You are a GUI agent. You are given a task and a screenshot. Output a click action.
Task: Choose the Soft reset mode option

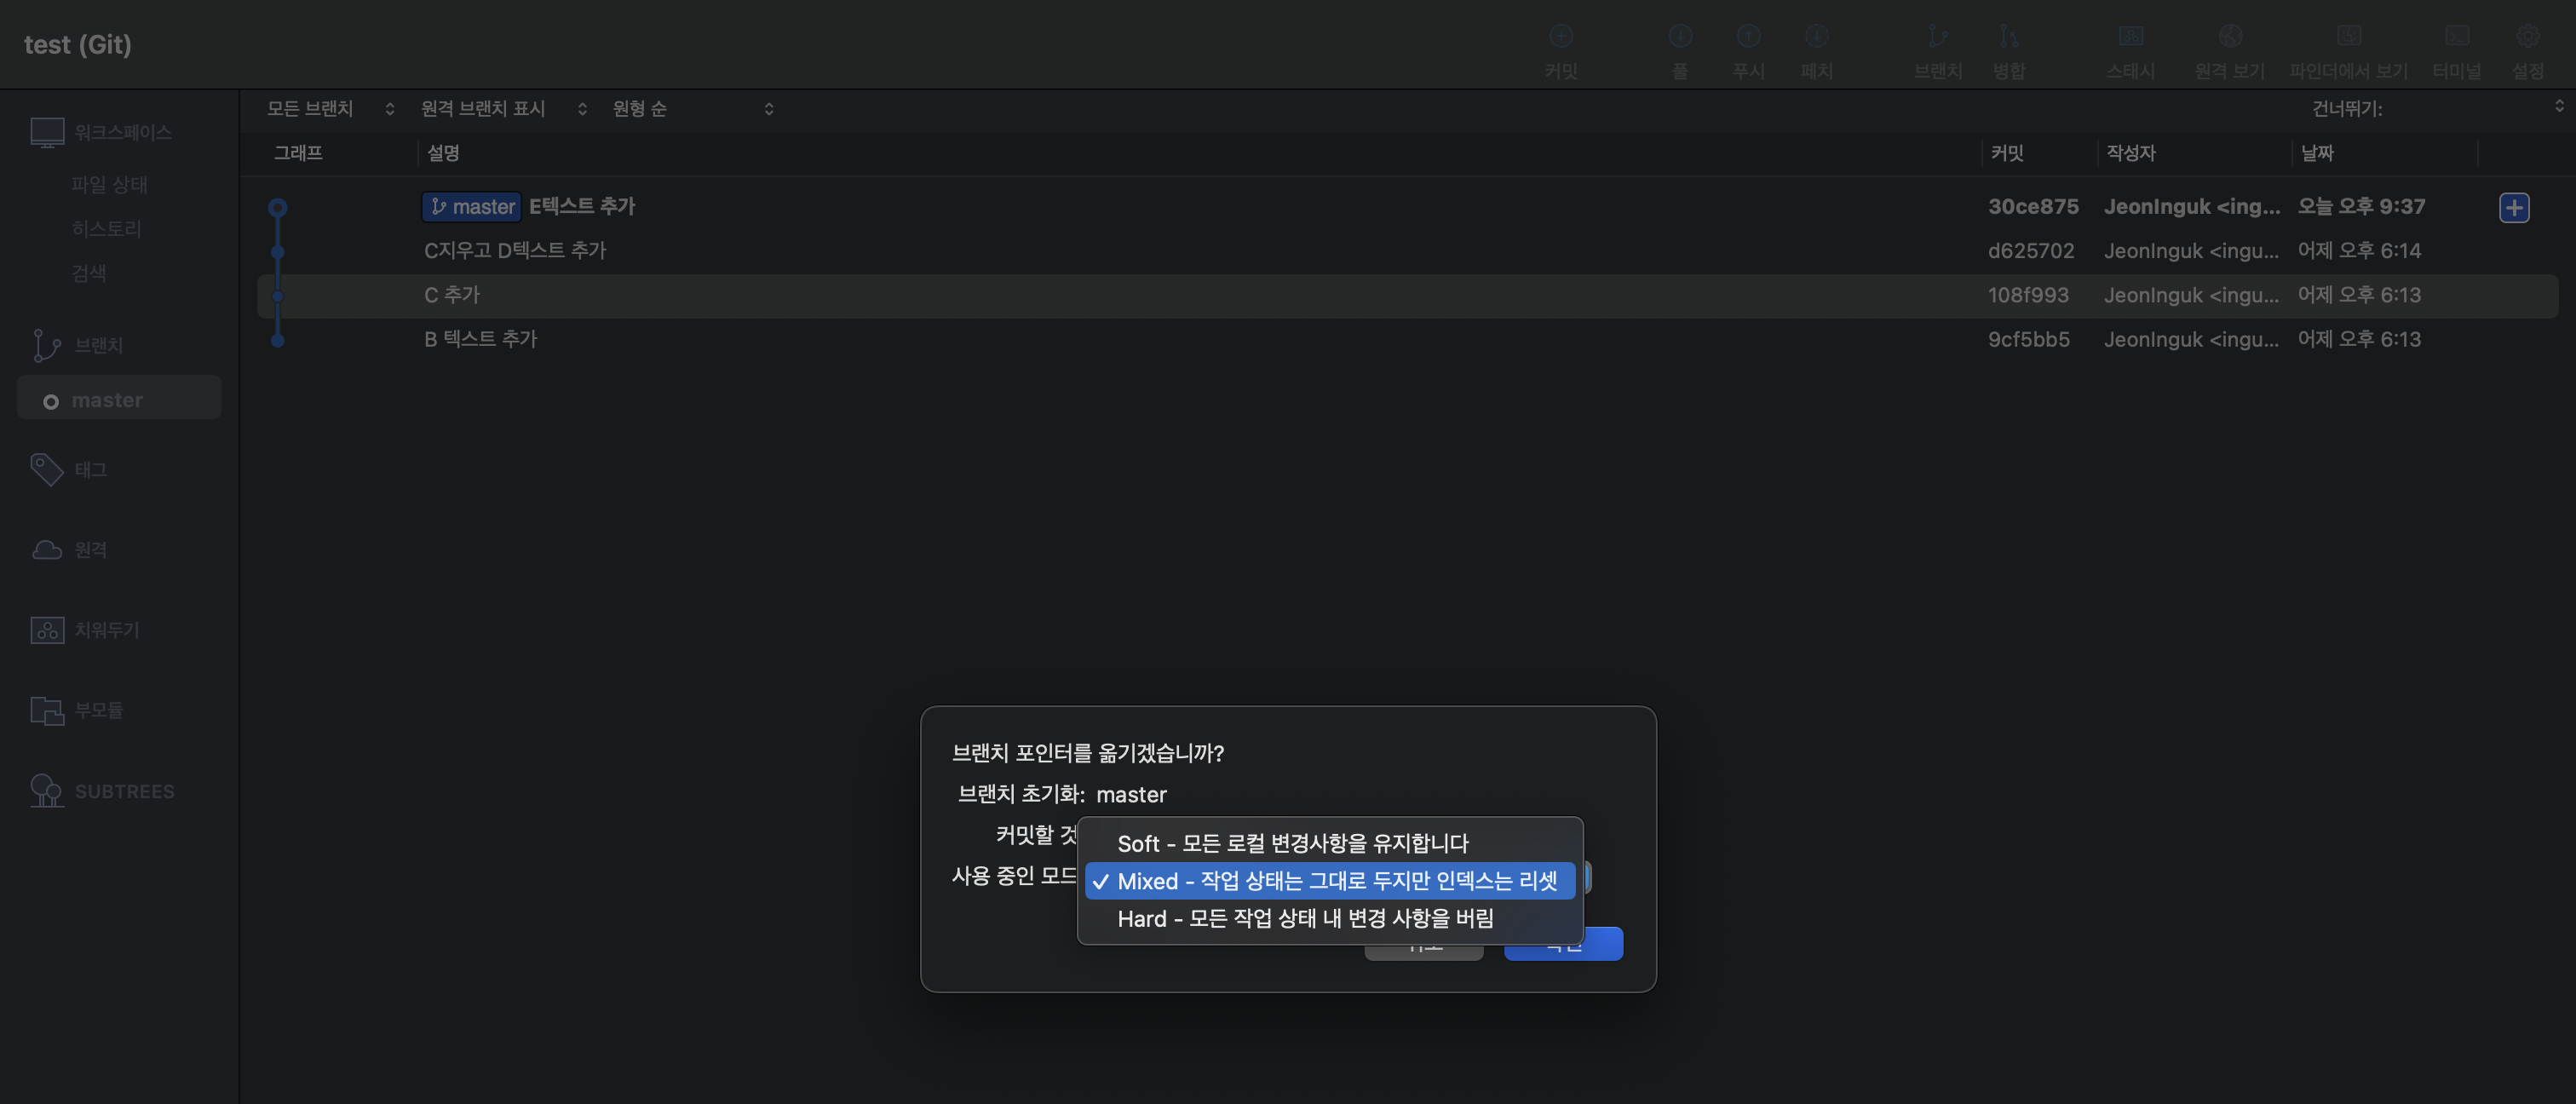tap(1292, 843)
